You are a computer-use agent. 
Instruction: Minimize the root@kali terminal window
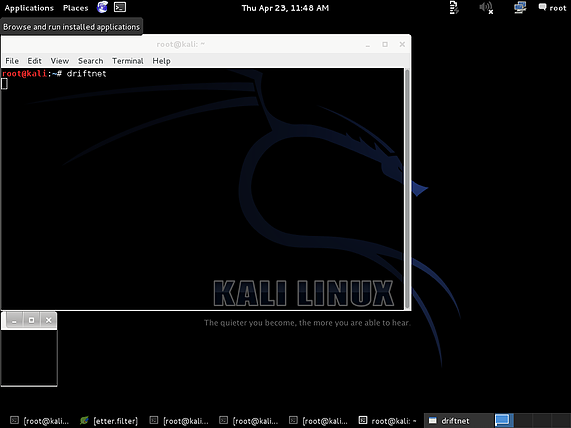(x=368, y=44)
